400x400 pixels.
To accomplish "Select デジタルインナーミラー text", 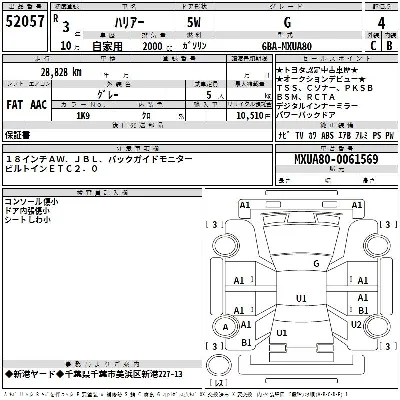I will [x=317, y=106].
